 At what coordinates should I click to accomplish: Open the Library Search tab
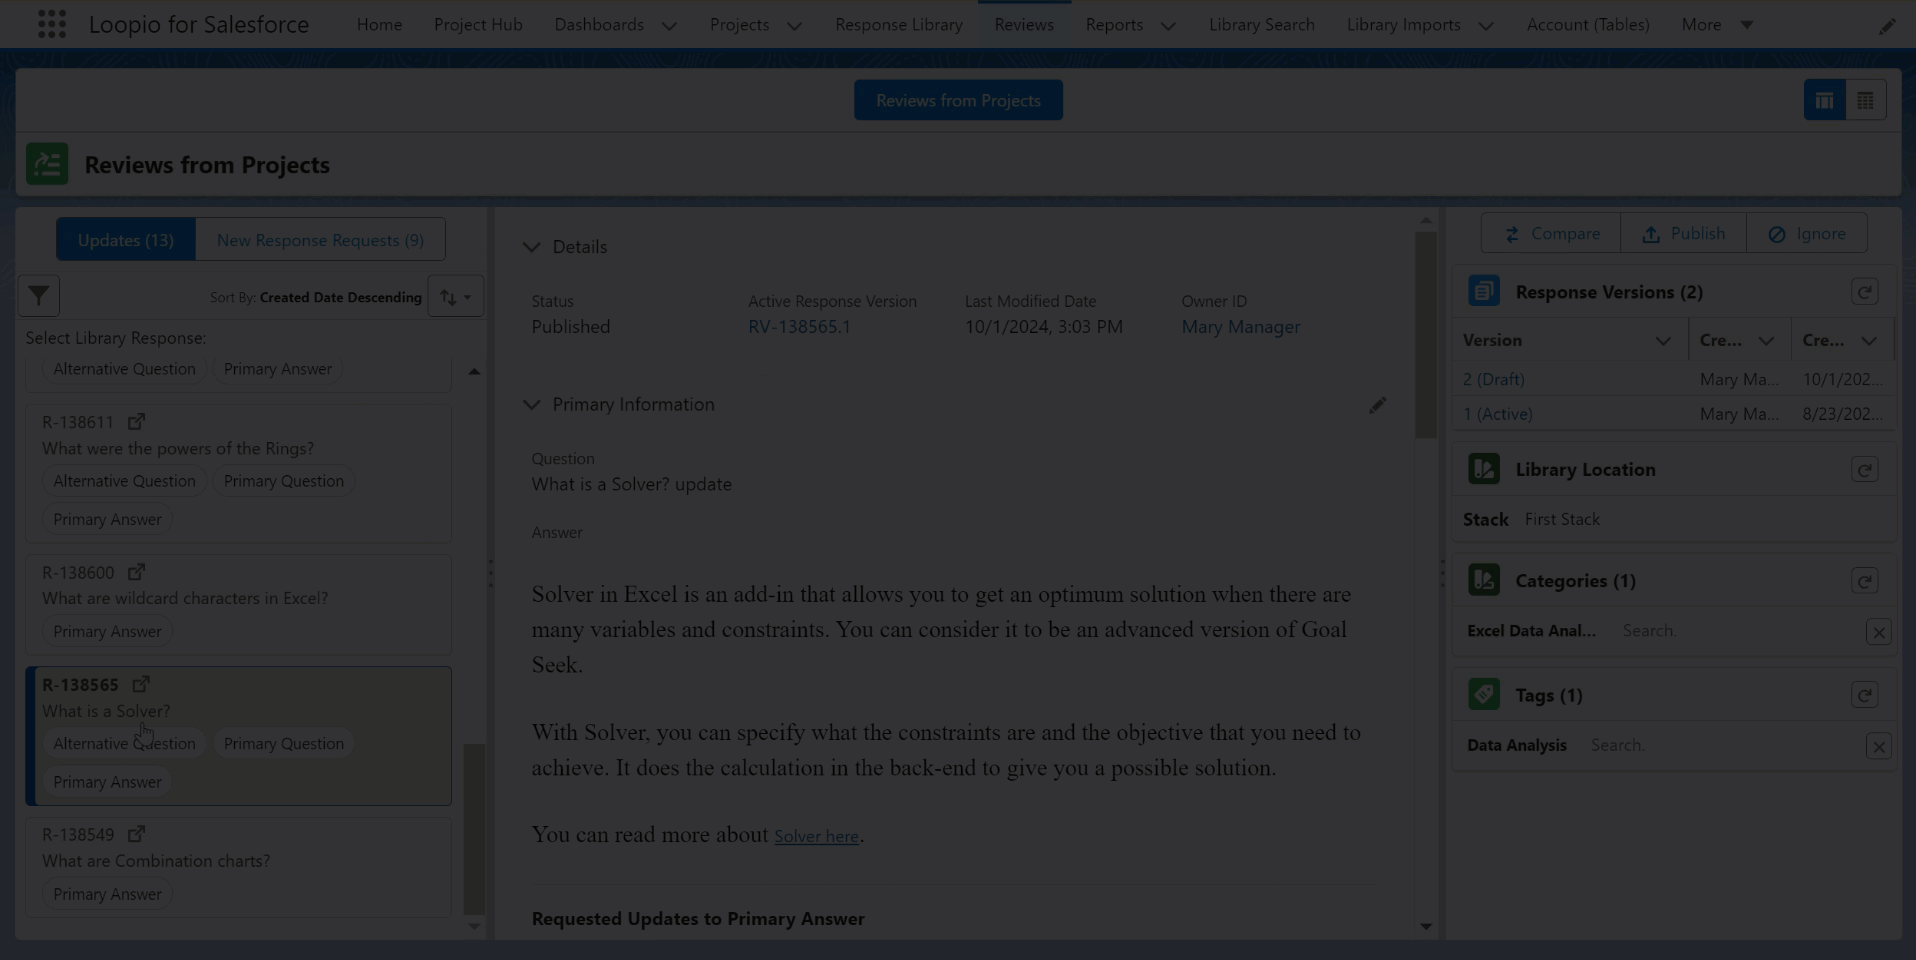point(1261,25)
